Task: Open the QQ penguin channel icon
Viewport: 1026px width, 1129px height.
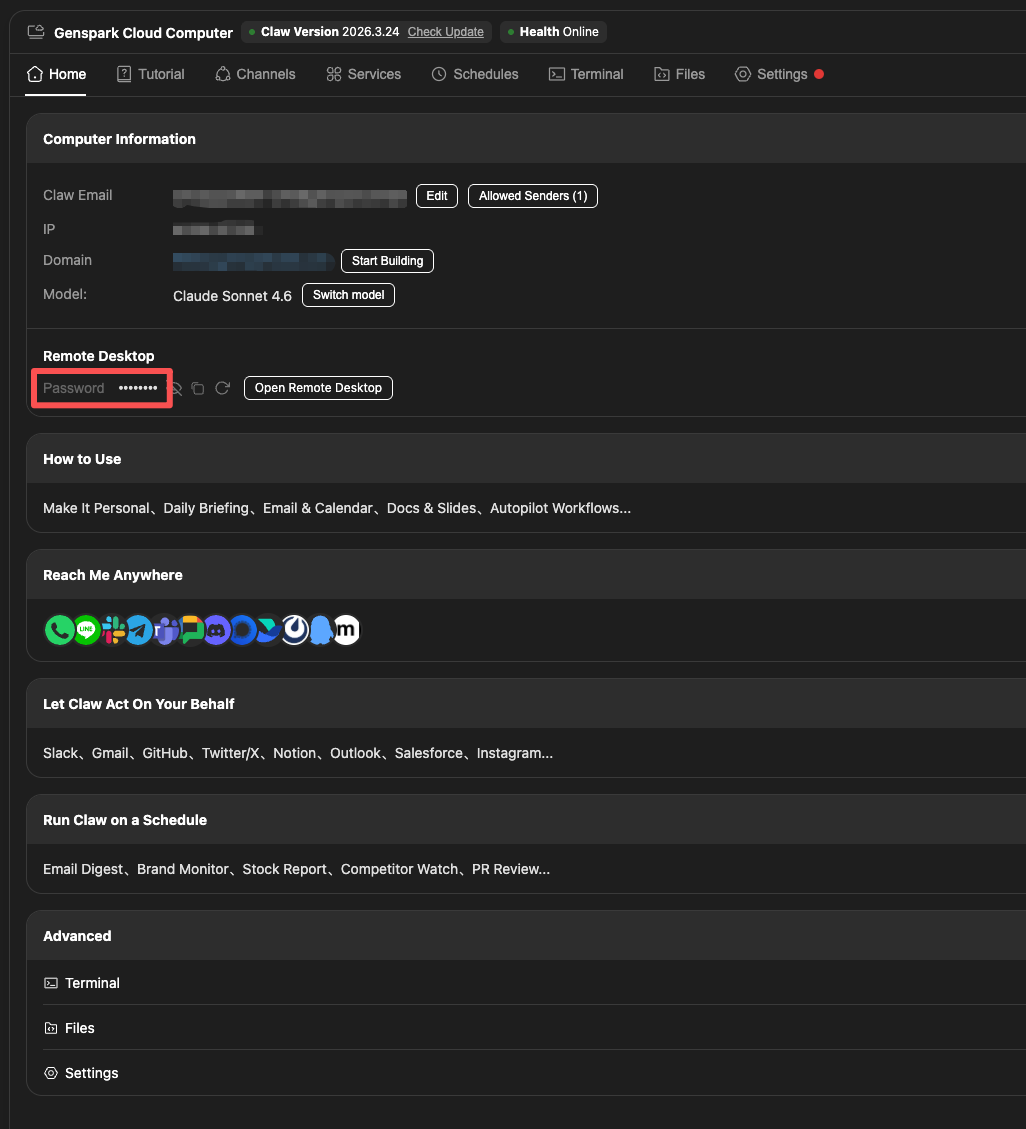Action: click(x=320, y=630)
